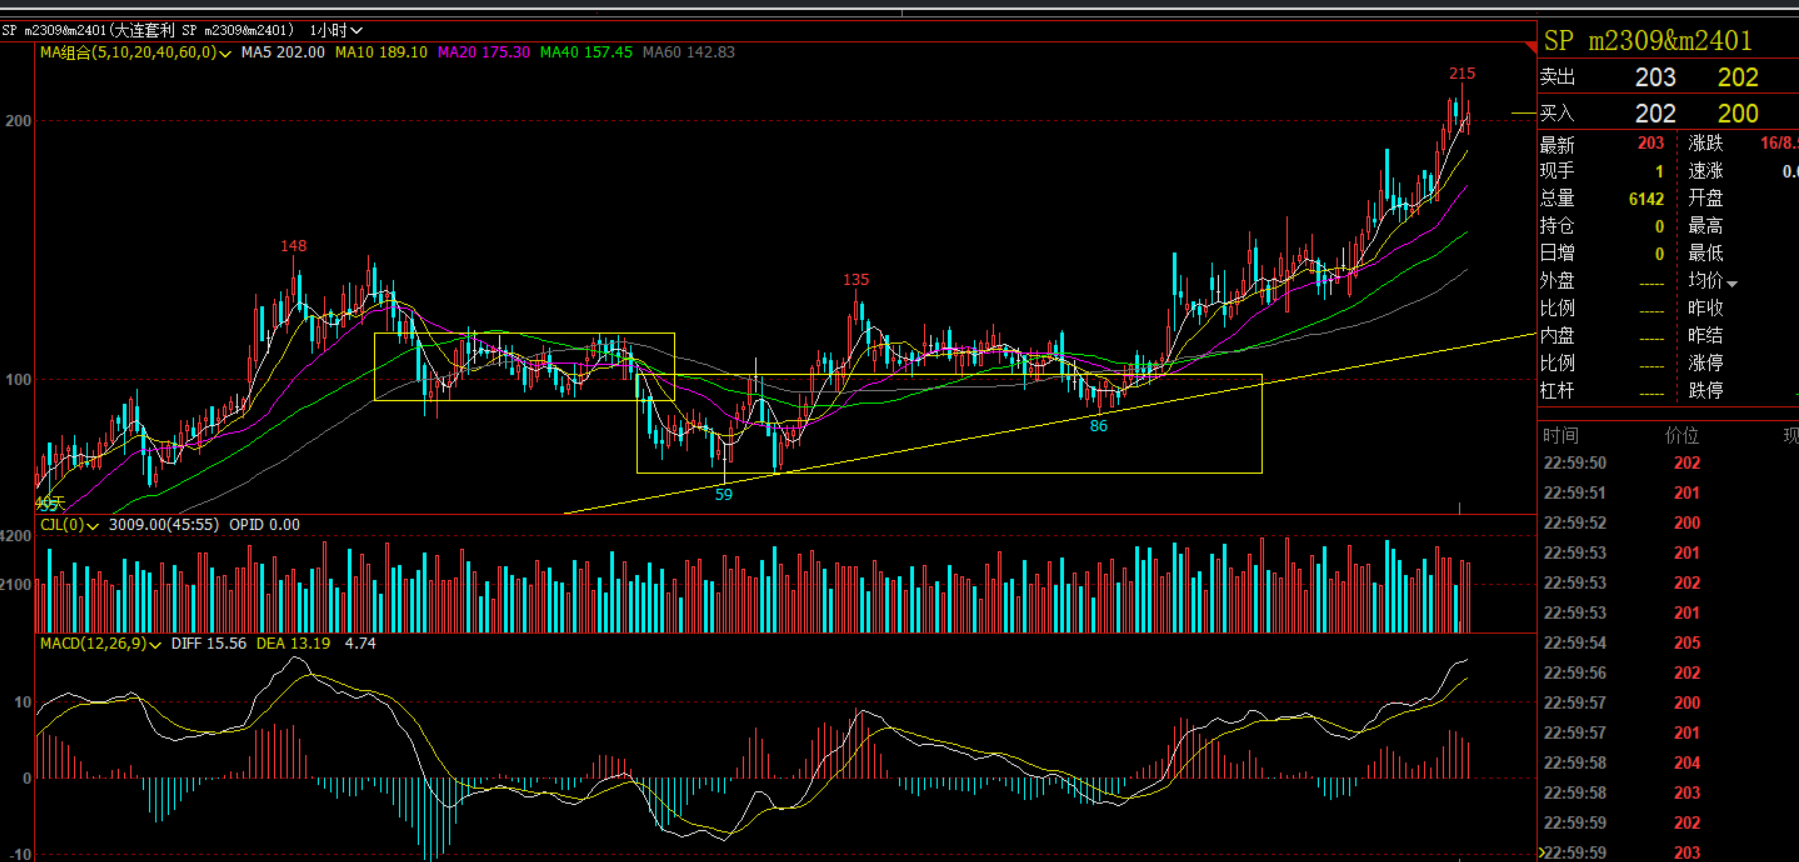Open the 1小时 timeframe dropdown
Viewport: 1799px width, 862px height.
(x=336, y=31)
